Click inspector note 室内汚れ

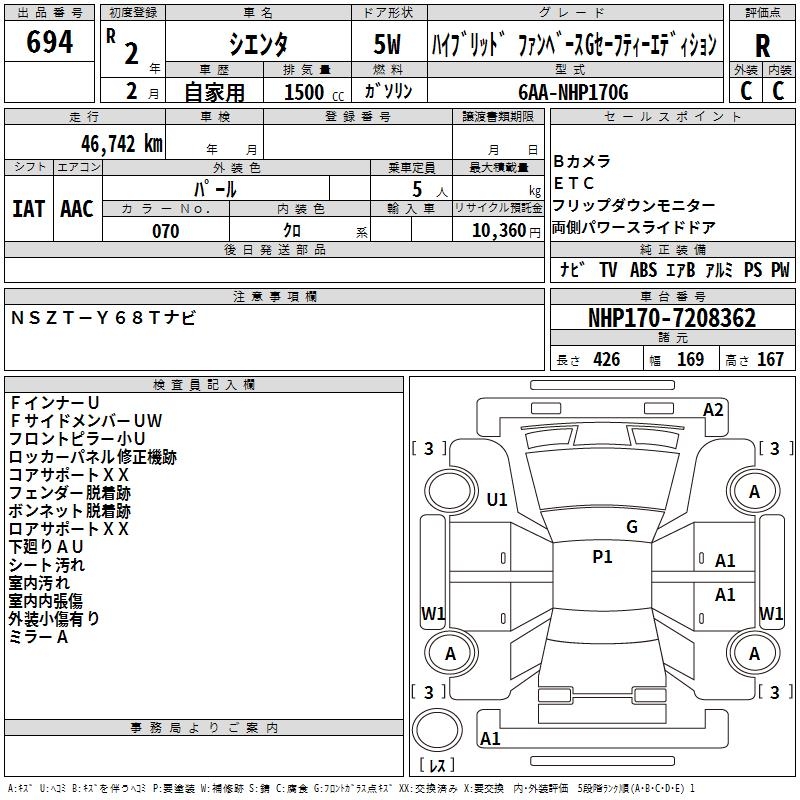pyautogui.click(x=39, y=583)
